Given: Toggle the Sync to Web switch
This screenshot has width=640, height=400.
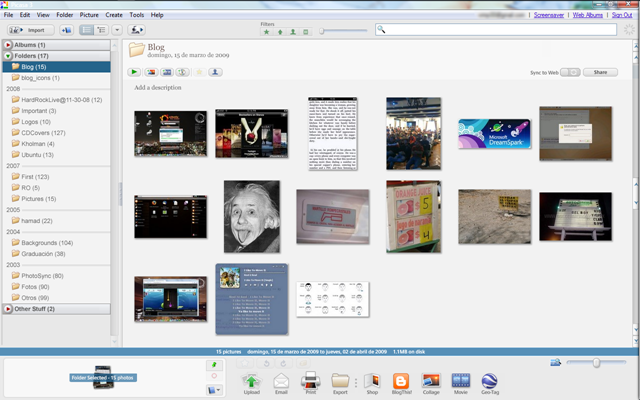Looking at the screenshot, I should [x=570, y=72].
